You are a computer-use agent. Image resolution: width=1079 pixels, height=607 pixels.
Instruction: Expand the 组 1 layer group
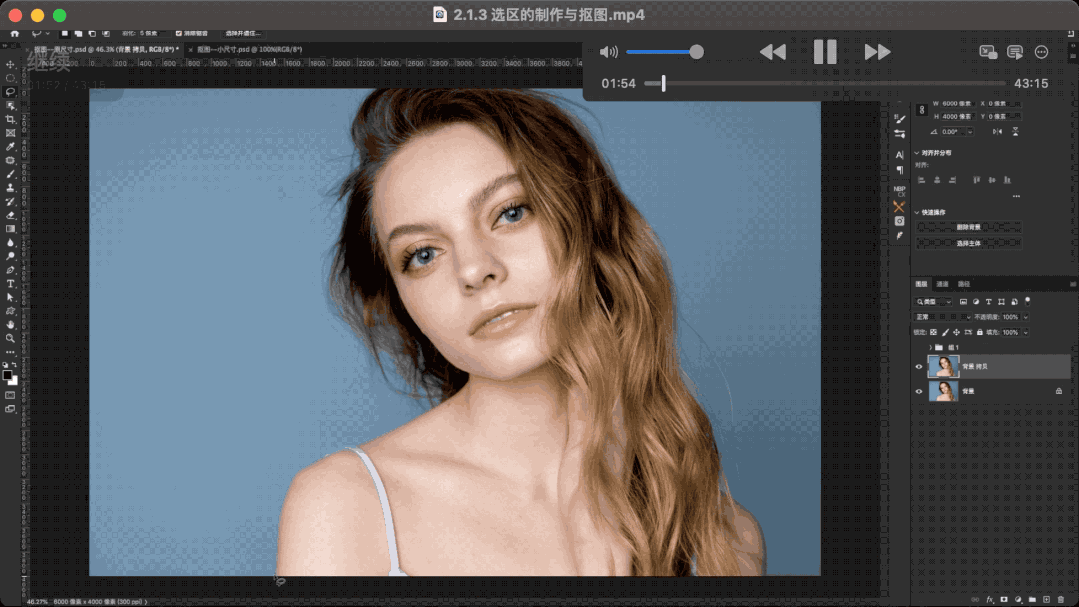[x=930, y=348]
